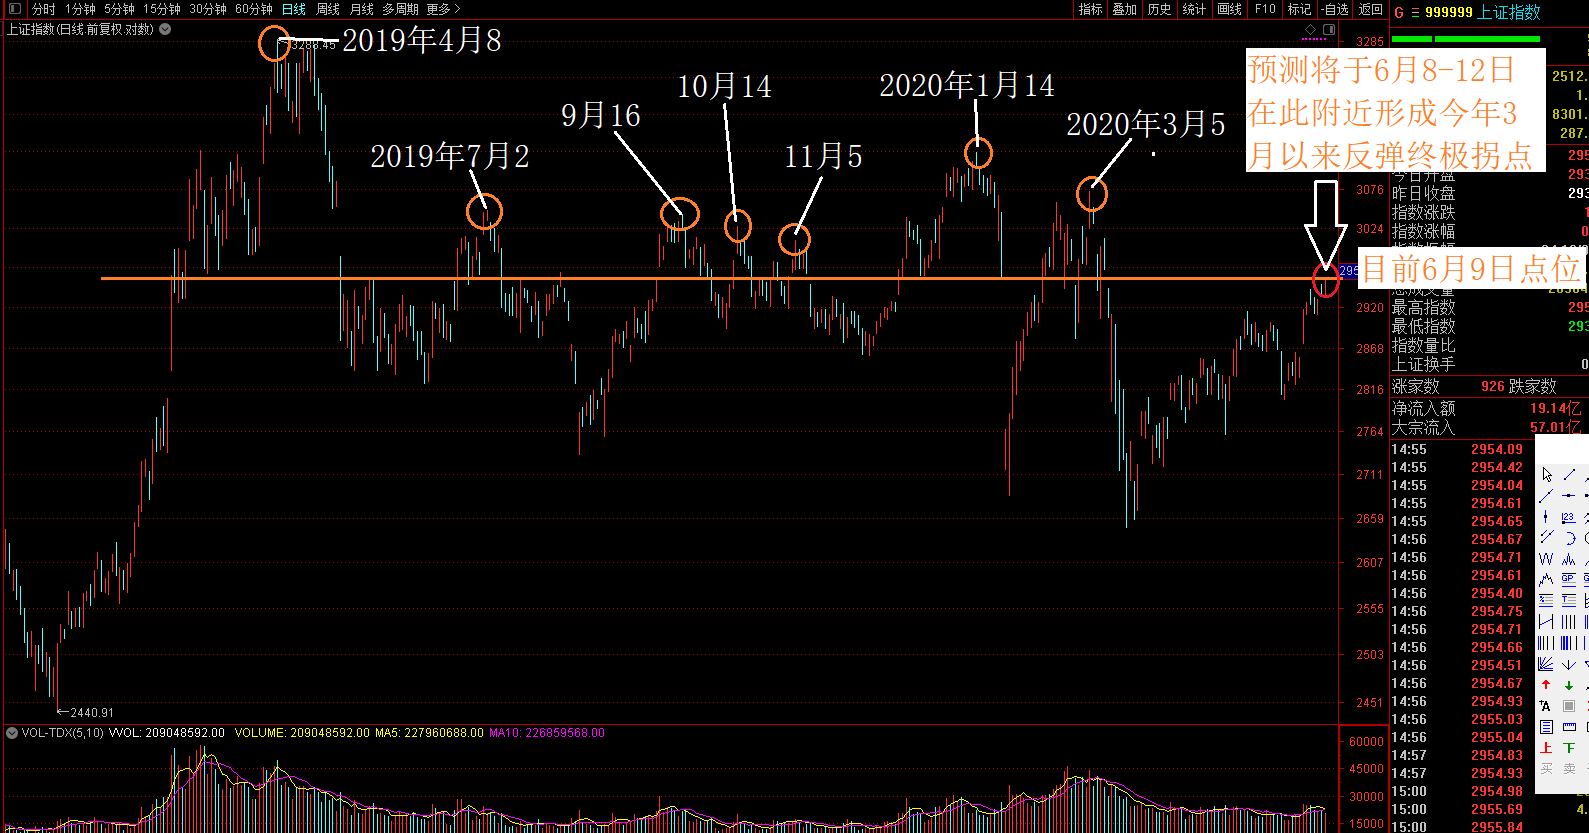Viewport: 1589px width, 833px height.
Task: Choose the horizontal line with handle tool
Action: [x=1569, y=496]
